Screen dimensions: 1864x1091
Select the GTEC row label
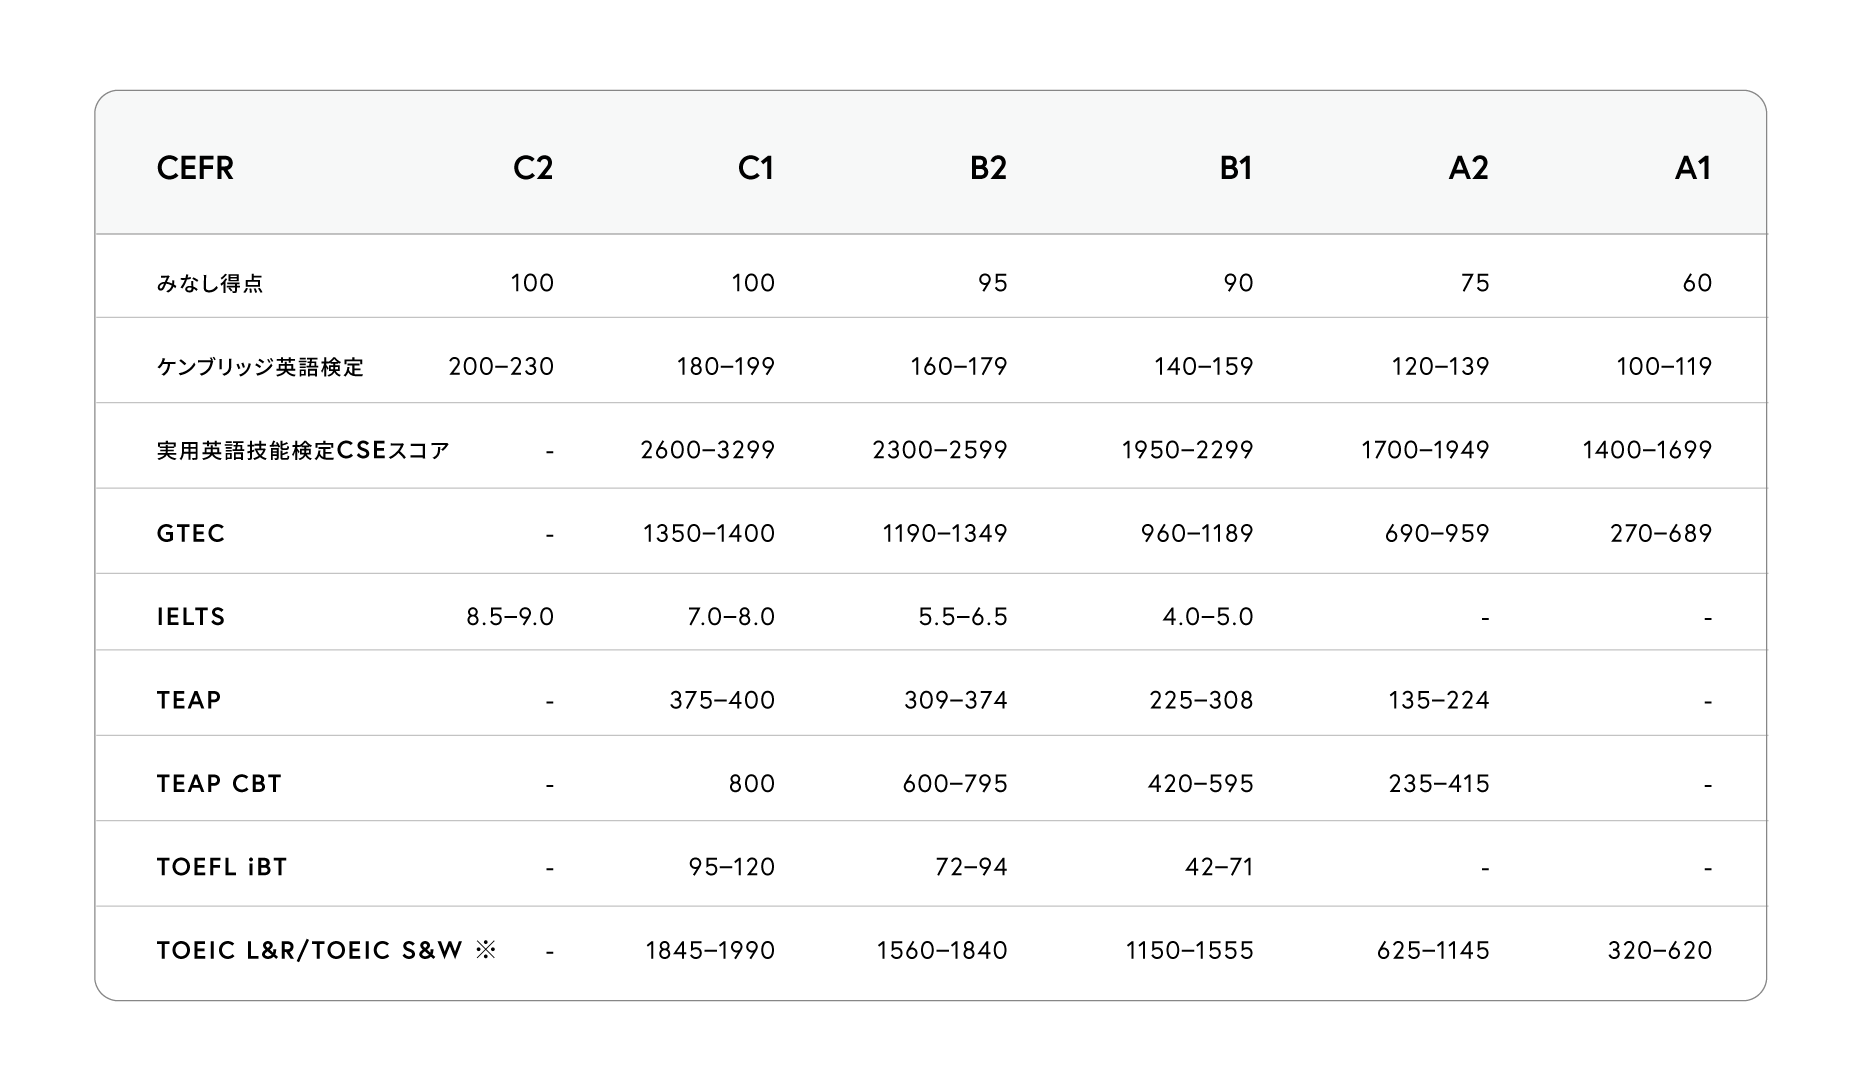pyautogui.click(x=191, y=534)
